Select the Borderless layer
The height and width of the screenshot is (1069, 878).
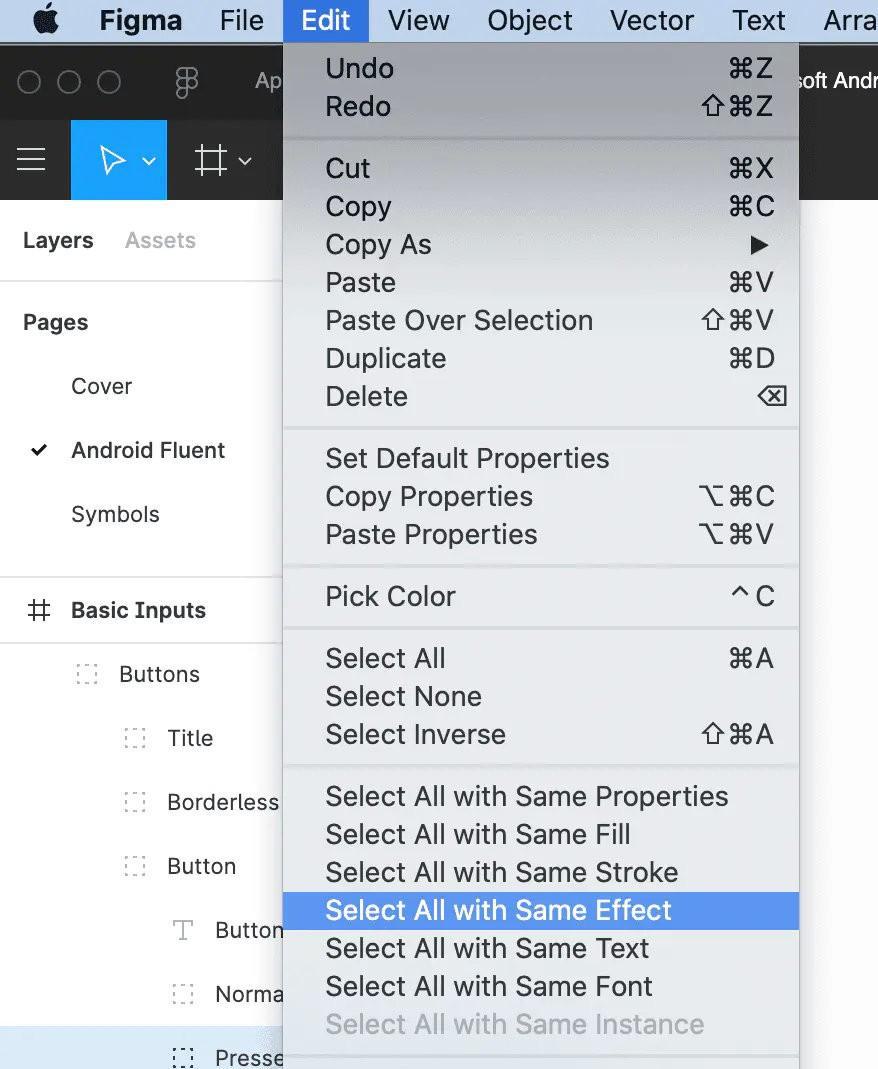(x=223, y=802)
